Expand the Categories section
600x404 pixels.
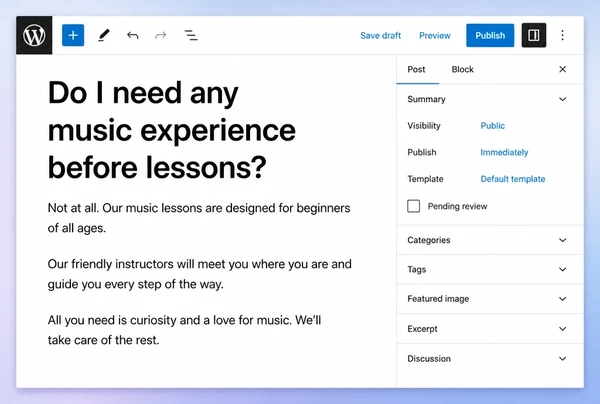point(490,240)
